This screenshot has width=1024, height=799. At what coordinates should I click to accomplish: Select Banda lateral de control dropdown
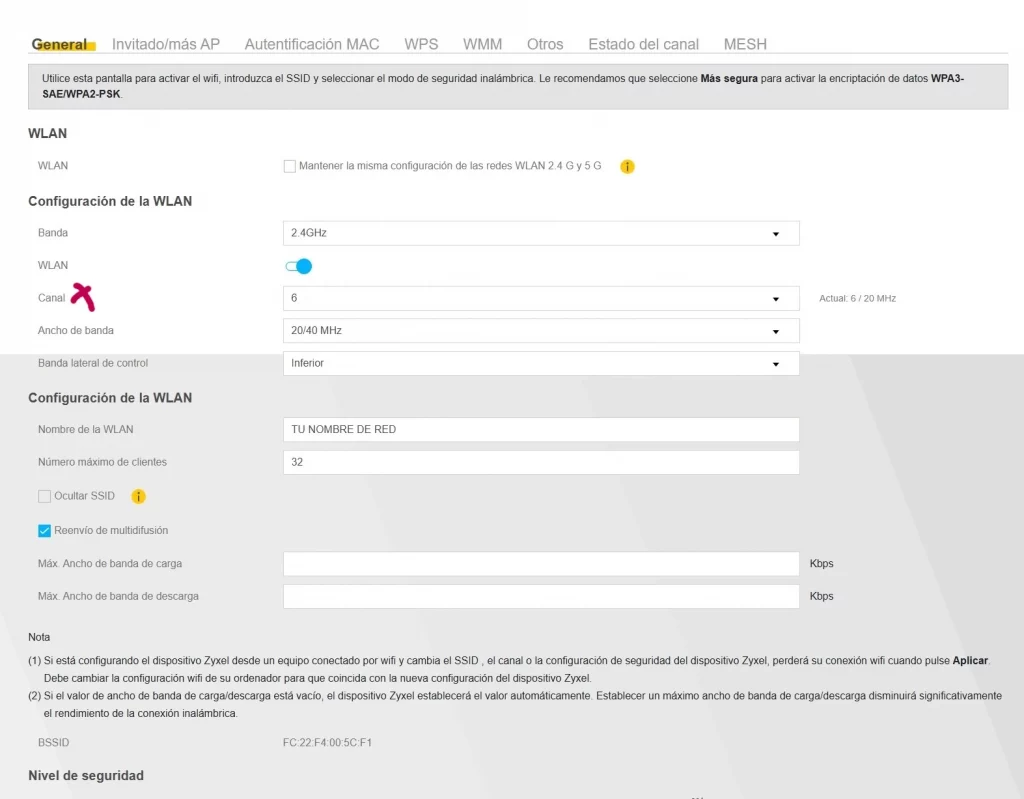point(541,363)
